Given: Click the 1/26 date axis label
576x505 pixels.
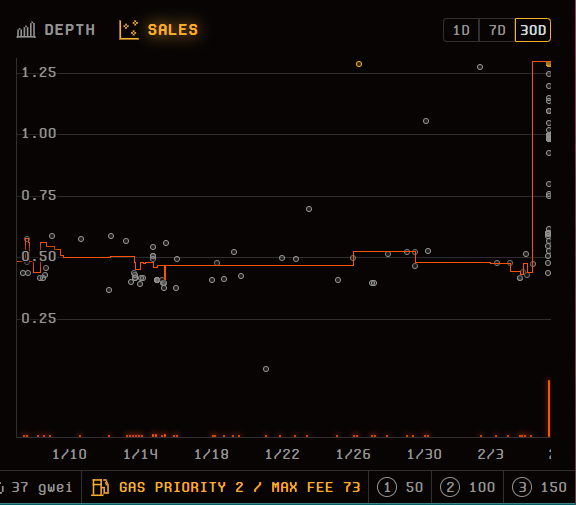Looking at the screenshot, I should 353,454.
